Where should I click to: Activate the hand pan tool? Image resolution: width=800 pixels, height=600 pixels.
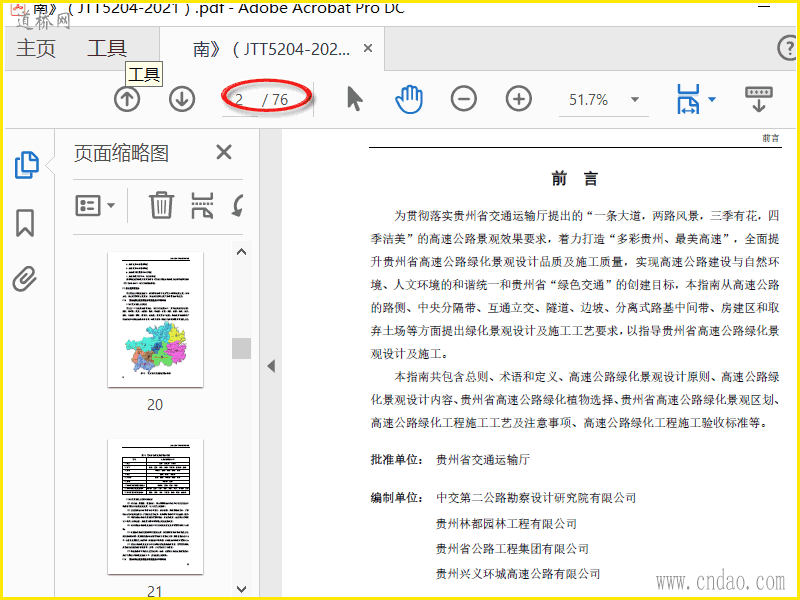pyautogui.click(x=409, y=99)
